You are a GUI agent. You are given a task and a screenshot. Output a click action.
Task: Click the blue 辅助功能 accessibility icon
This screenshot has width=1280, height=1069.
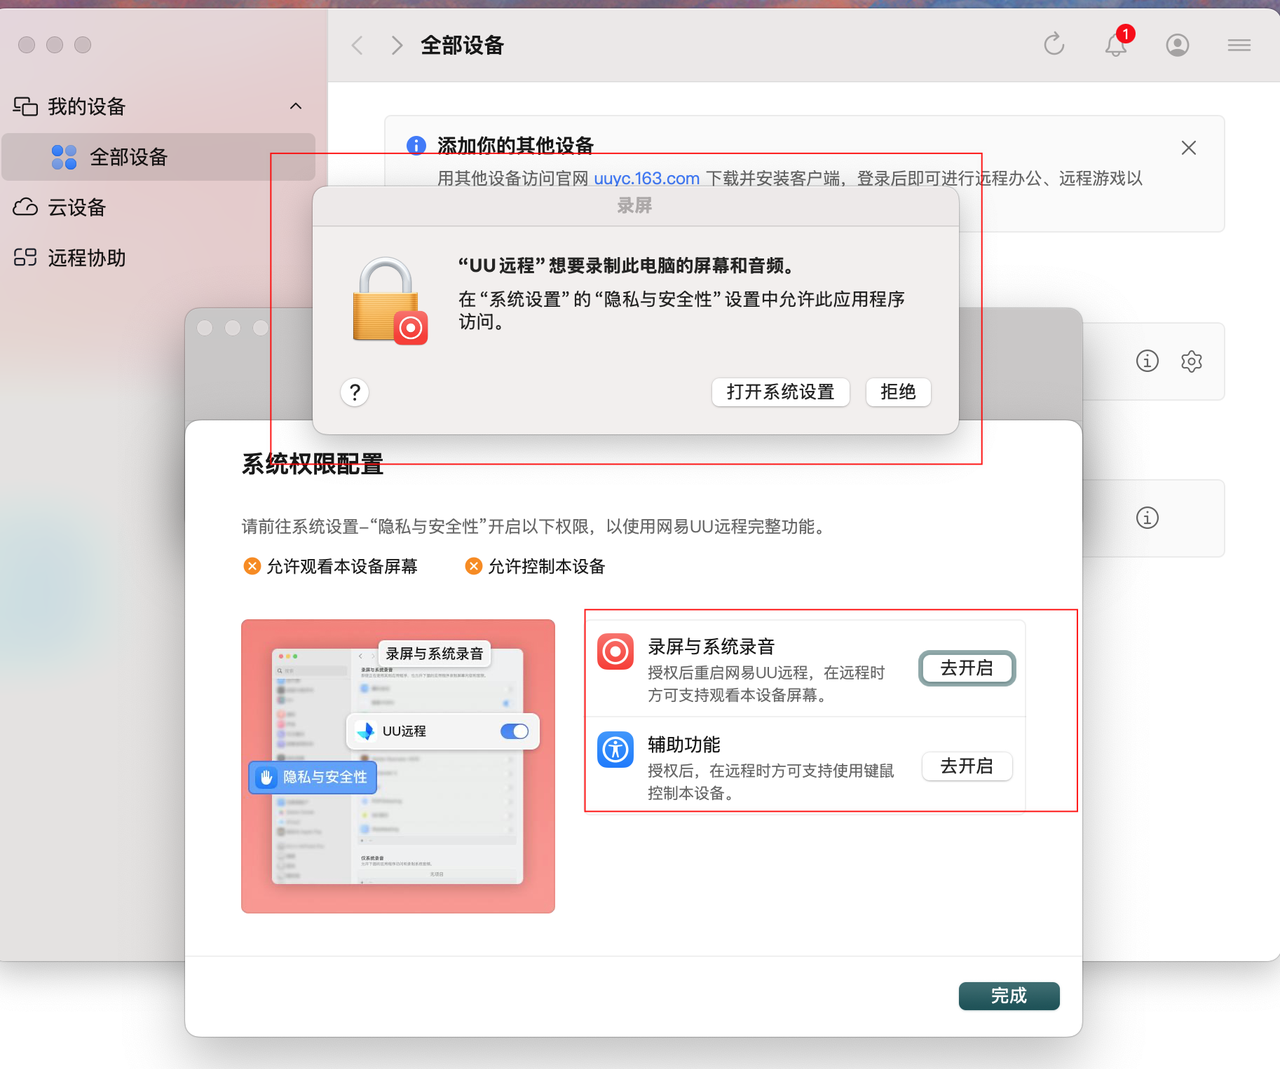click(615, 750)
